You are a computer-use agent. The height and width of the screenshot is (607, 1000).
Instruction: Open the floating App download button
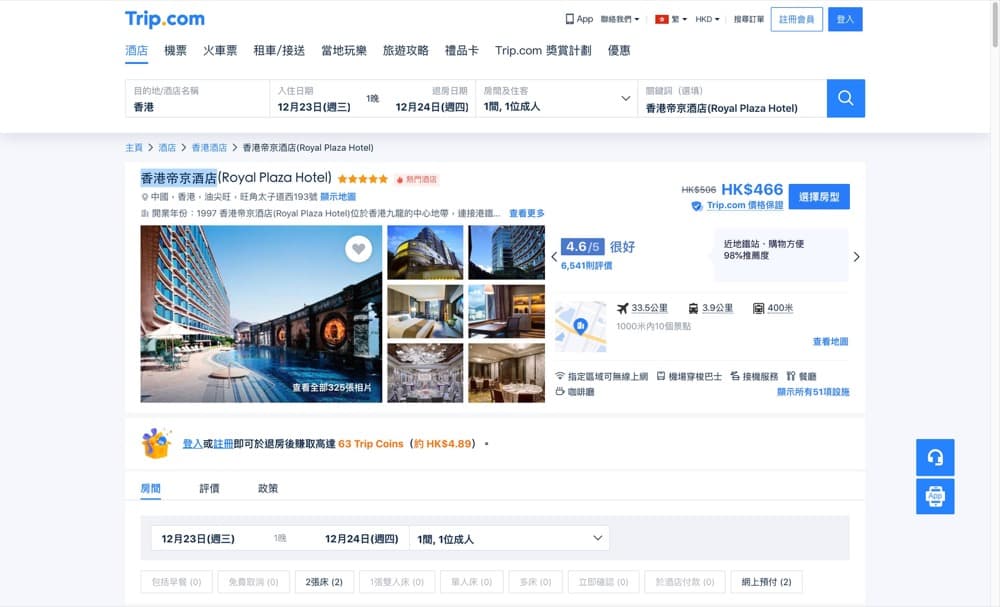pos(935,496)
